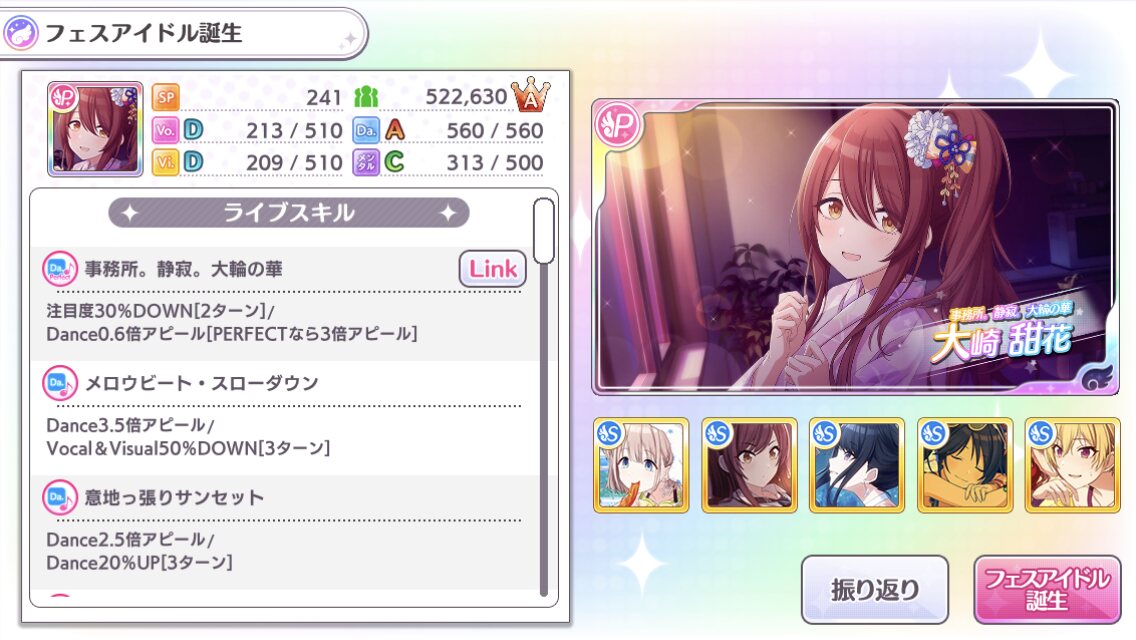Click the フェスアイドル誕生 pink button
This screenshot has width=1136, height=640.
pyautogui.click(x=1047, y=589)
